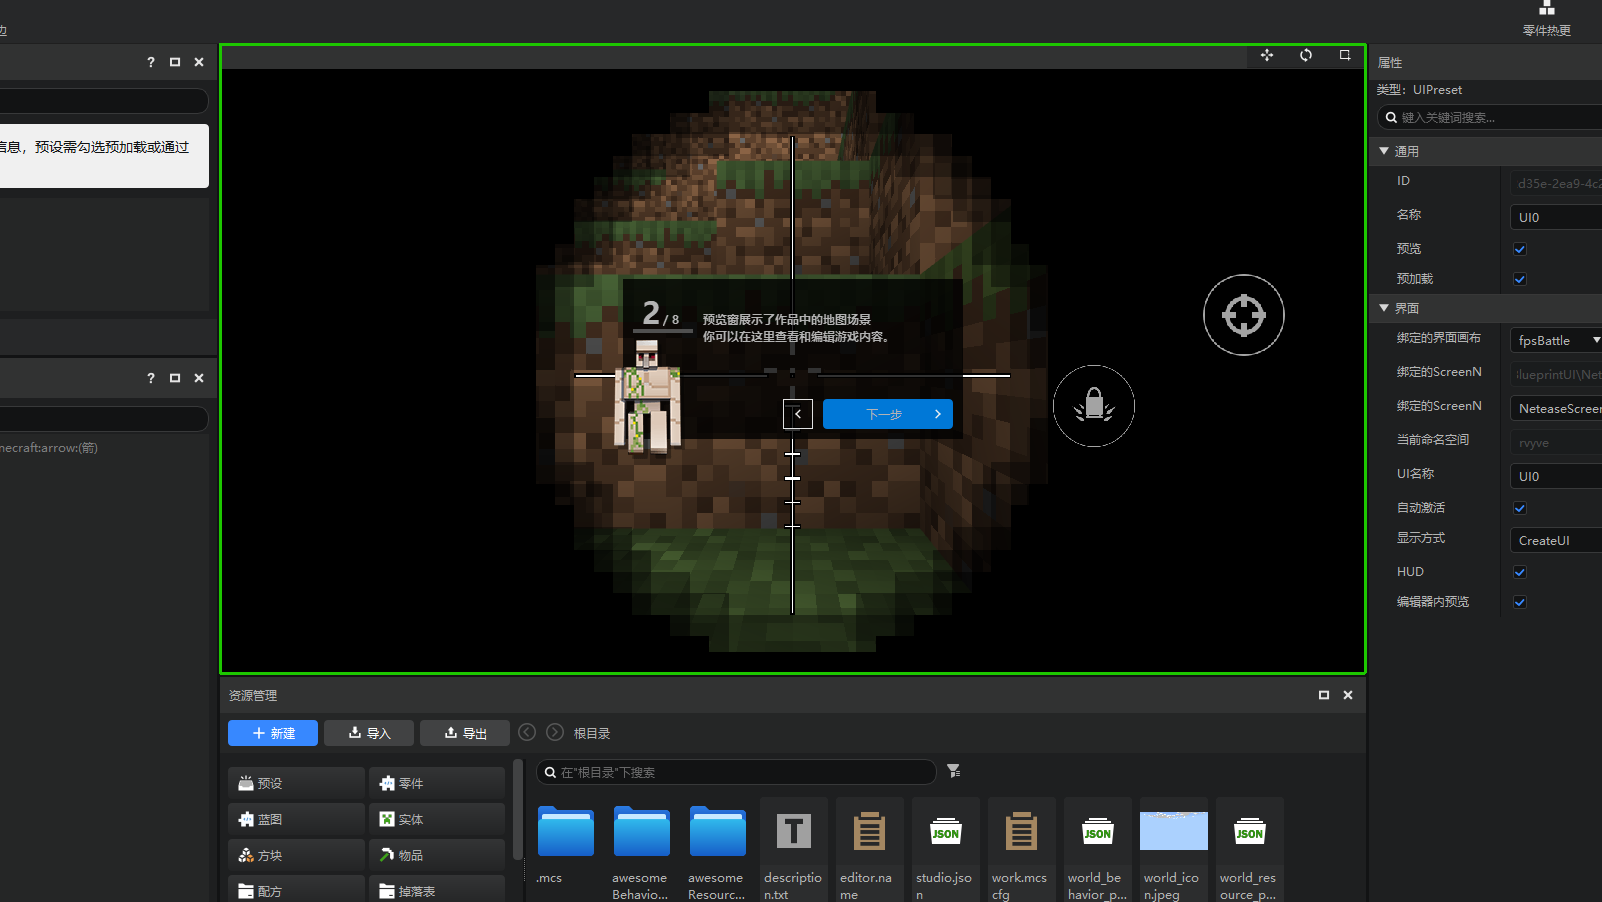Click the filter icon beside resource search
This screenshot has height=902, width=1602.
954,771
